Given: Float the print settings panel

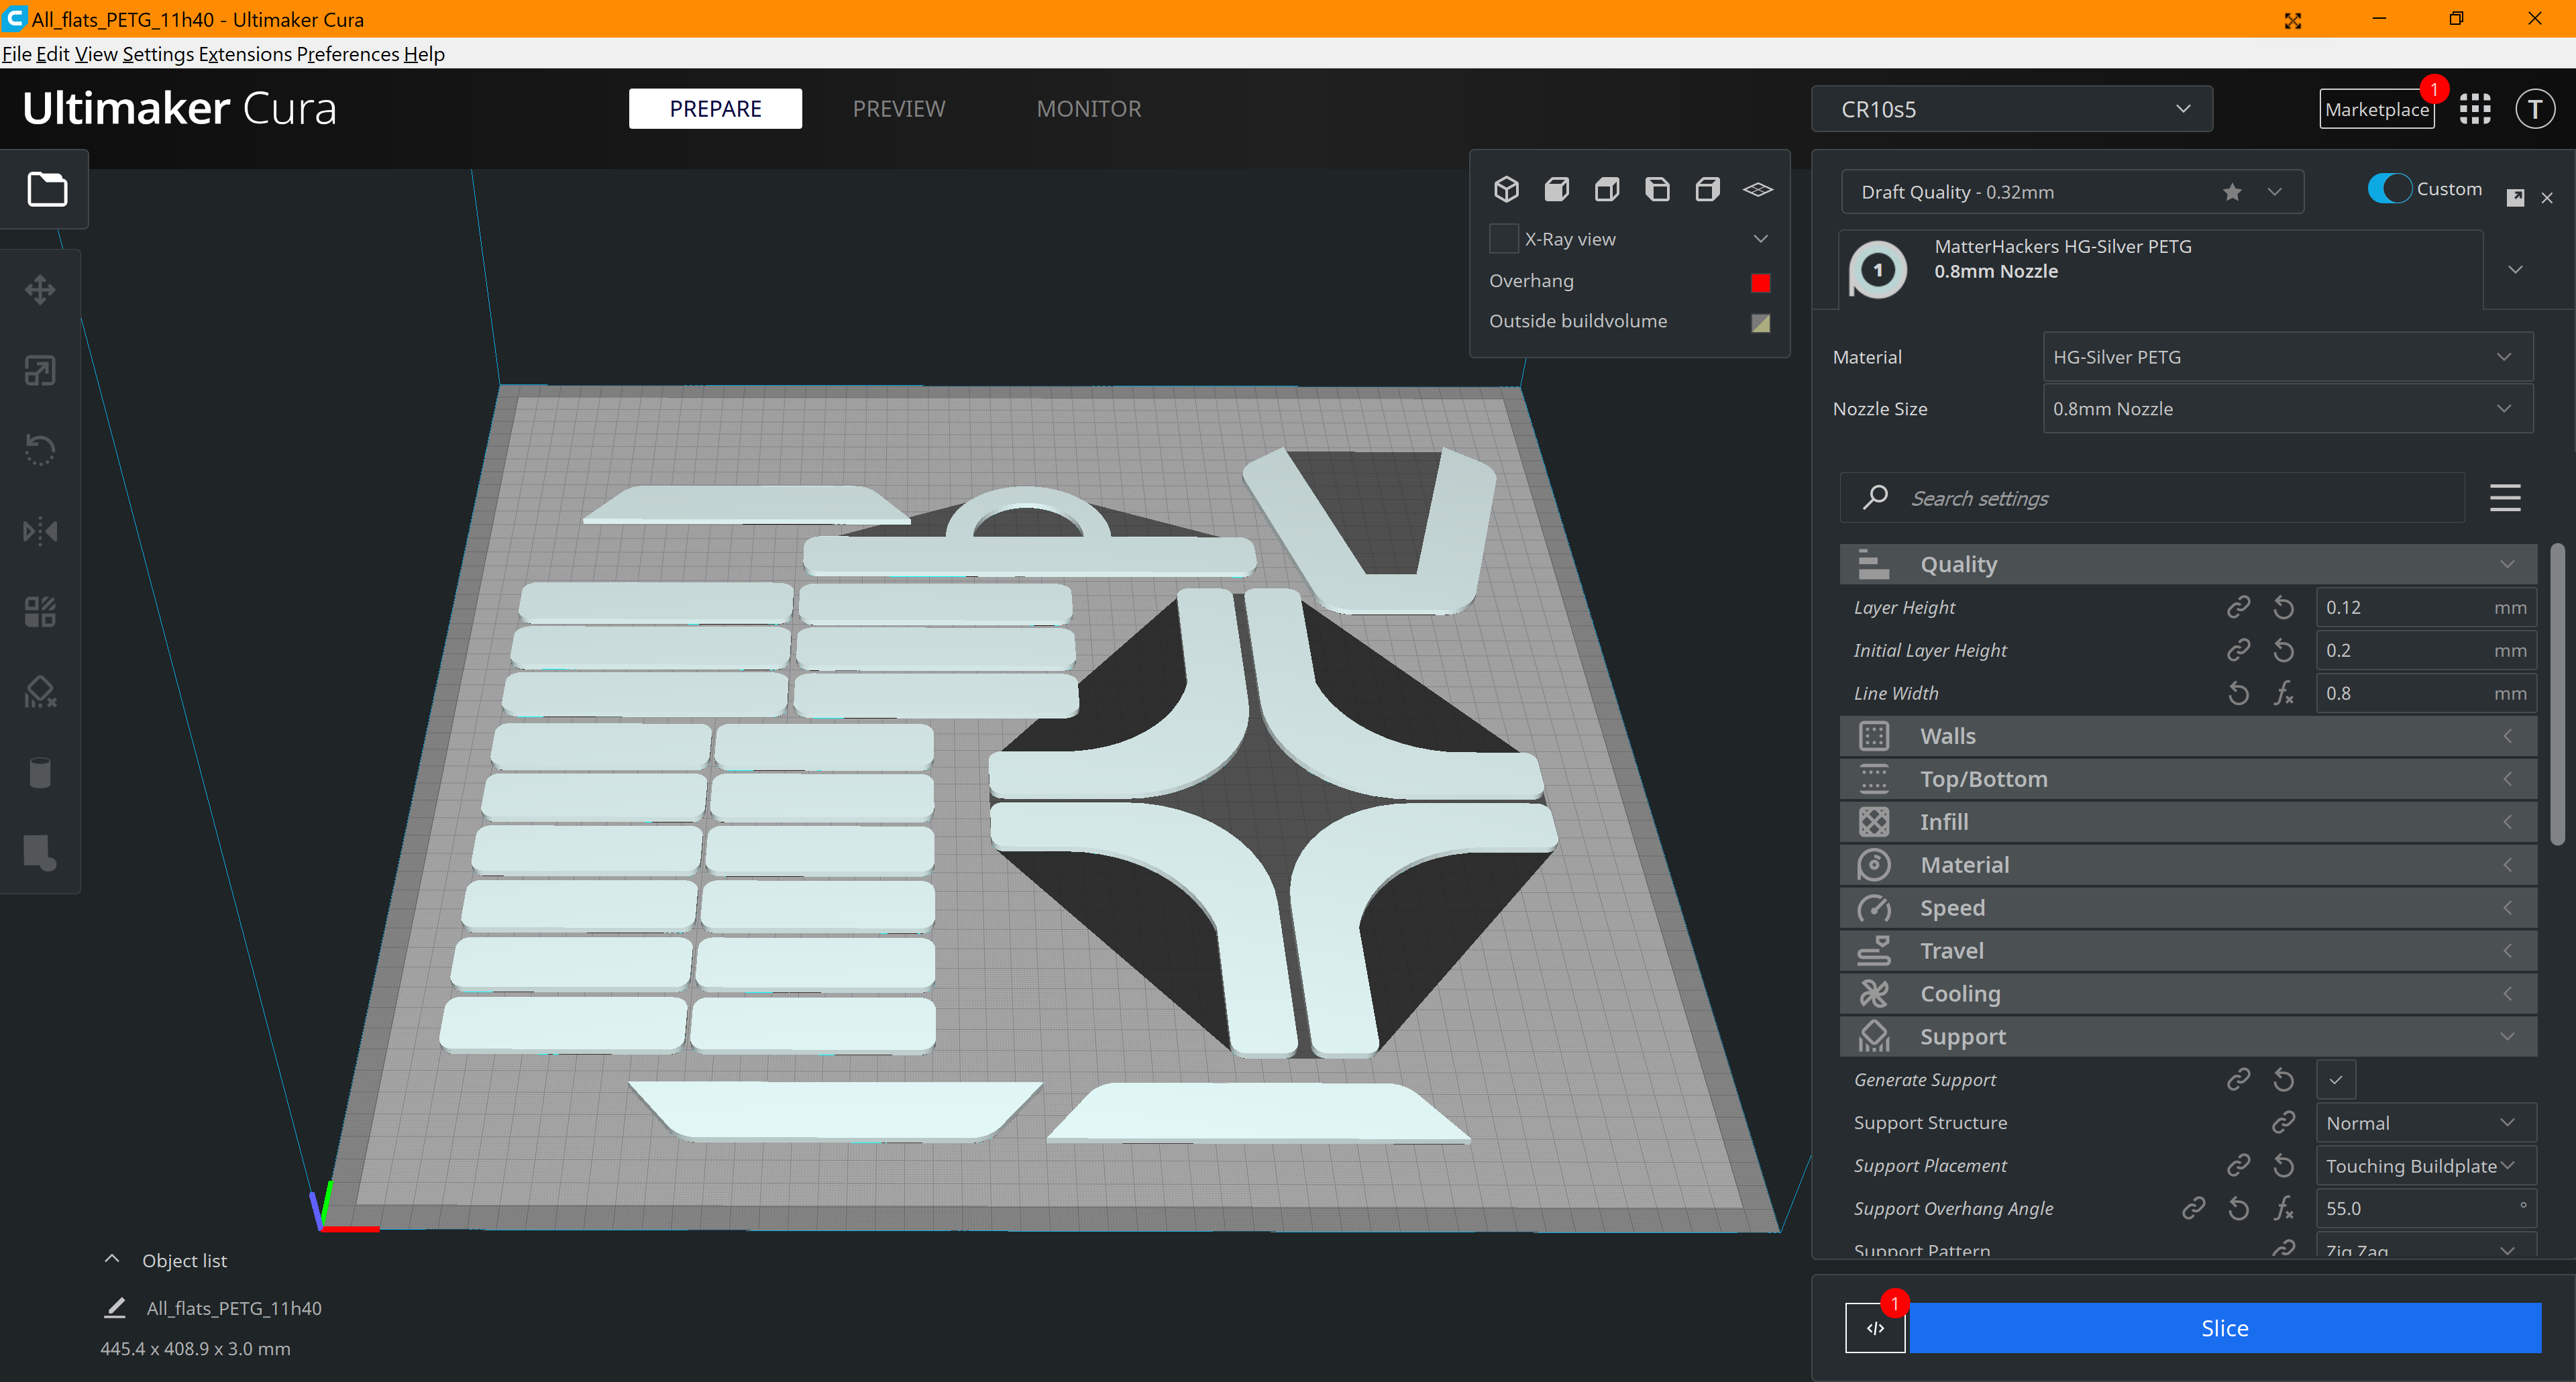Looking at the screenshot, I should pyautogui.click(x=2515, y=197).
